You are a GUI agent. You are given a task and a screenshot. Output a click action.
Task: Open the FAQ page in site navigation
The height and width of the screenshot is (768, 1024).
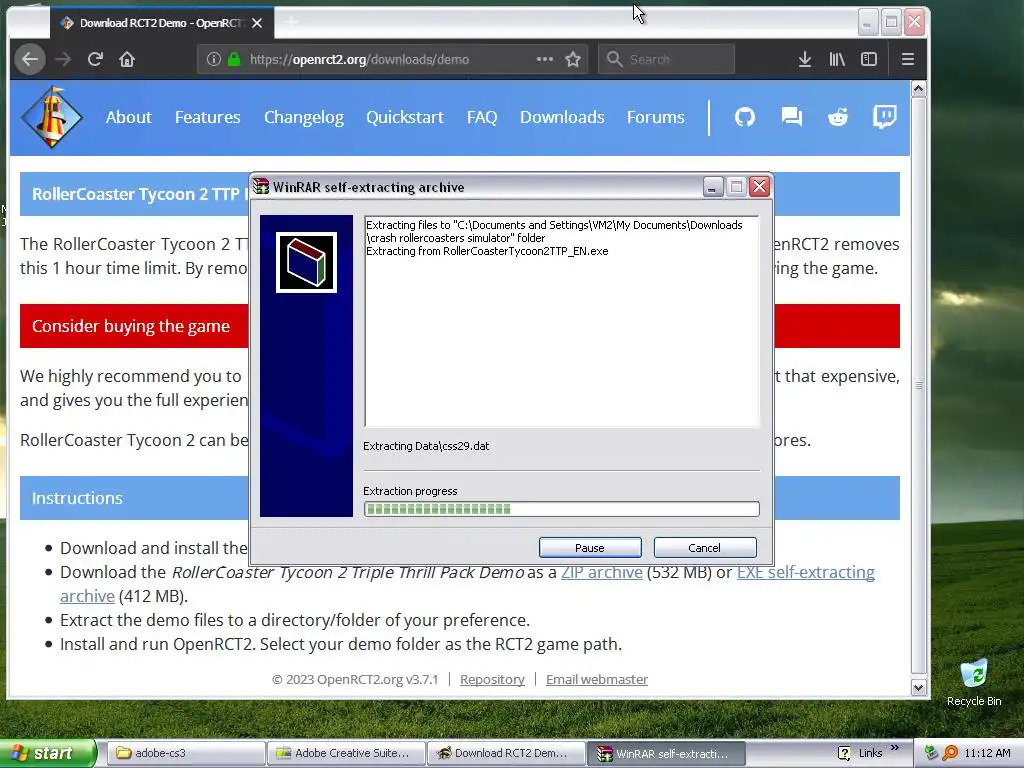click(x=482, y=117)
